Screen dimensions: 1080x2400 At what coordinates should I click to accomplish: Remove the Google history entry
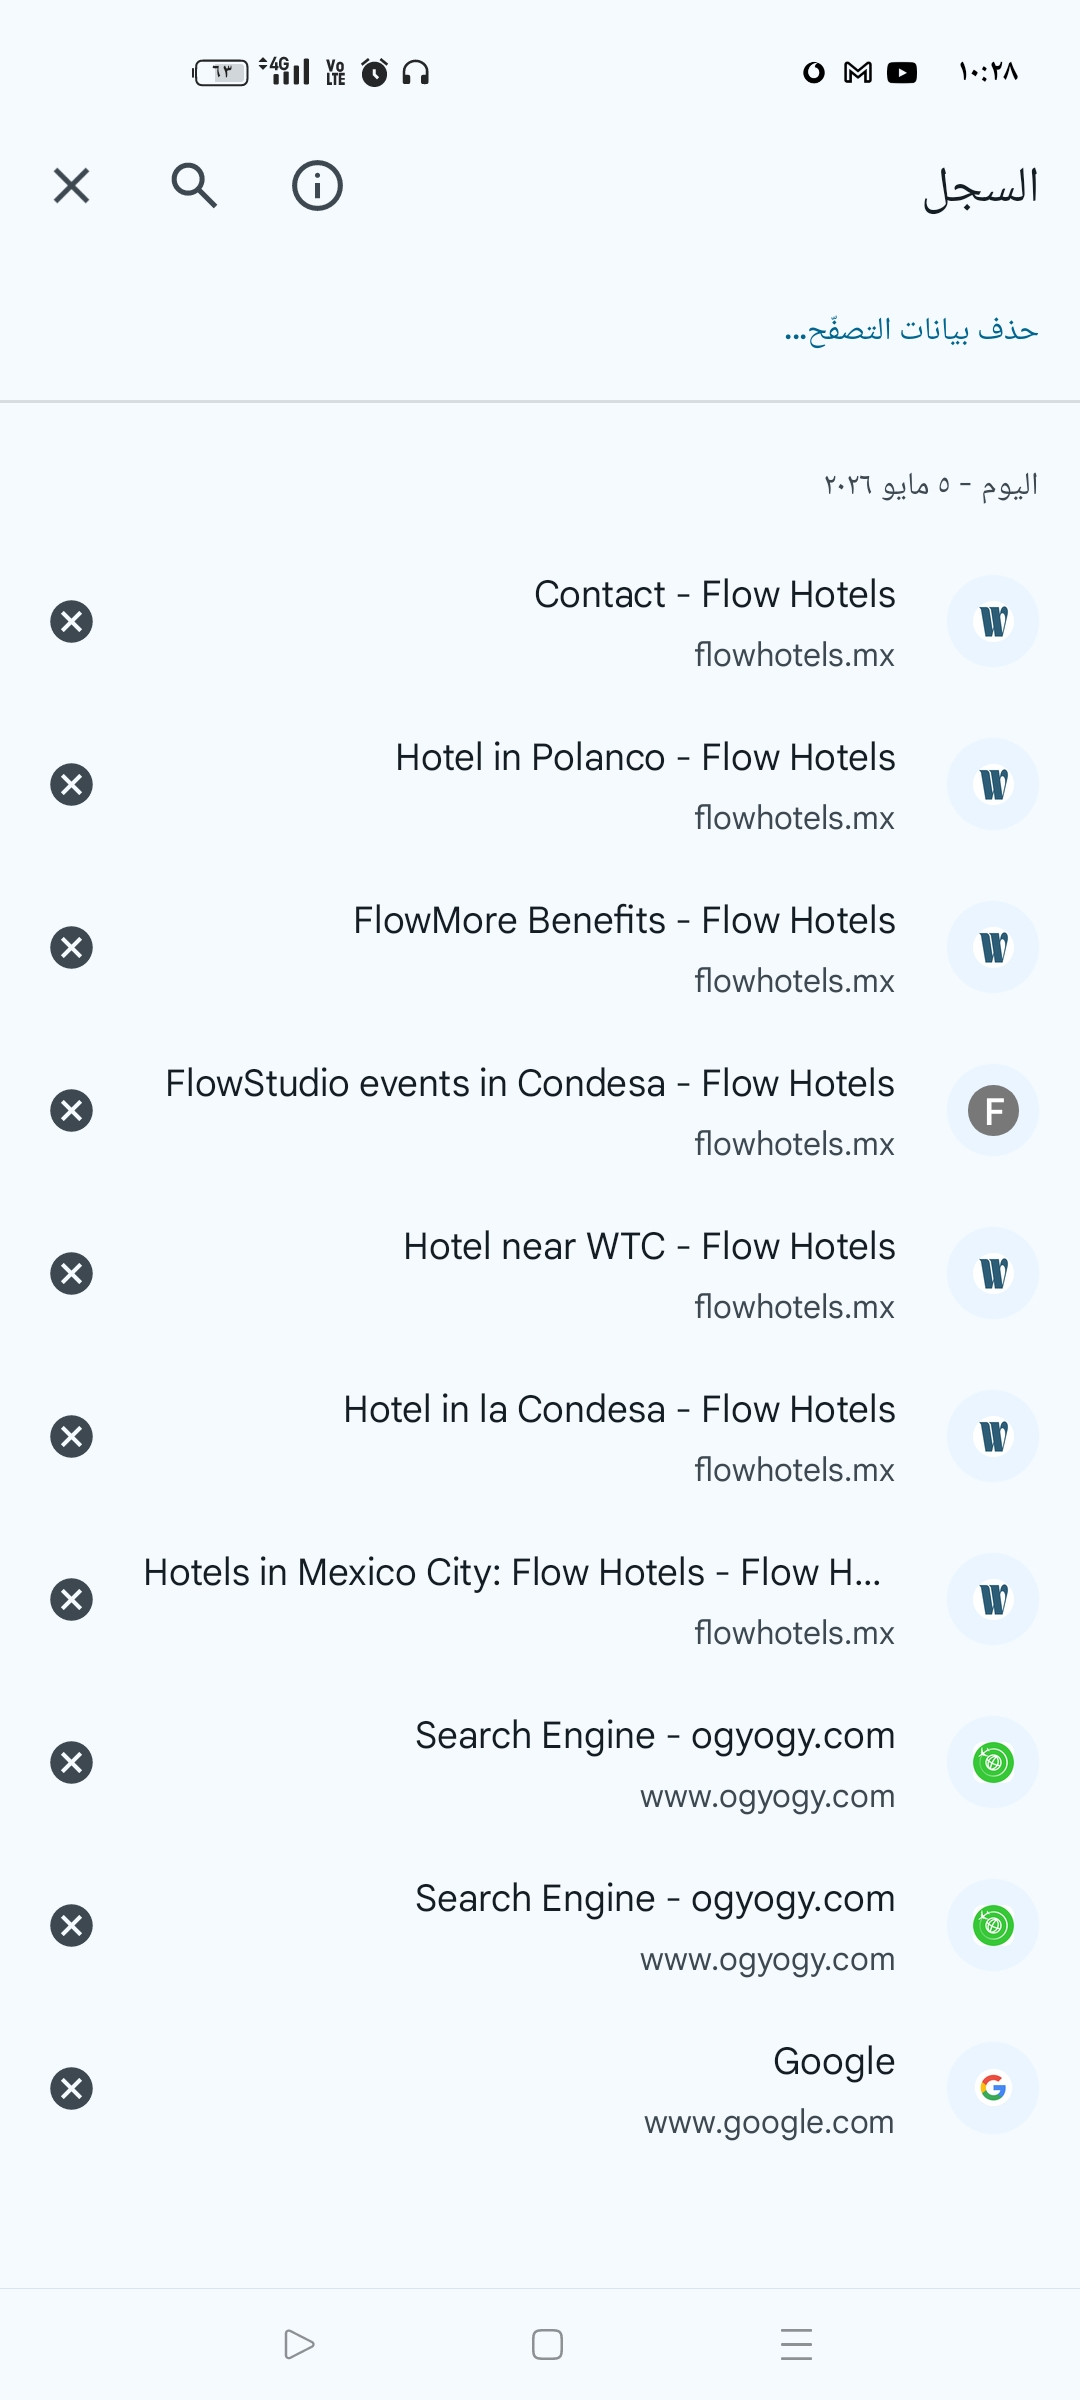click(x=71, y=2088)
